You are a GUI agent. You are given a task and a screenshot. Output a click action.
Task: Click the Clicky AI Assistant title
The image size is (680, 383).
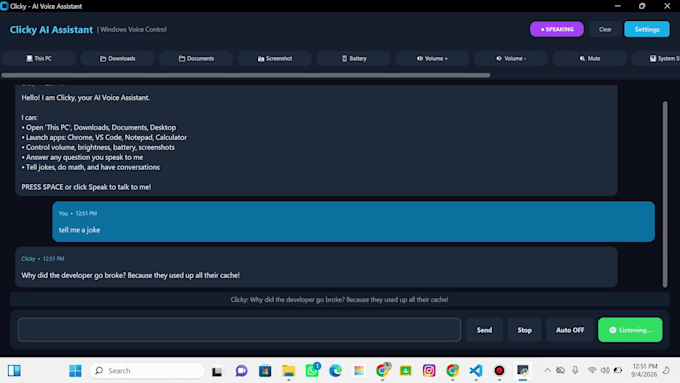click(51, 29)
